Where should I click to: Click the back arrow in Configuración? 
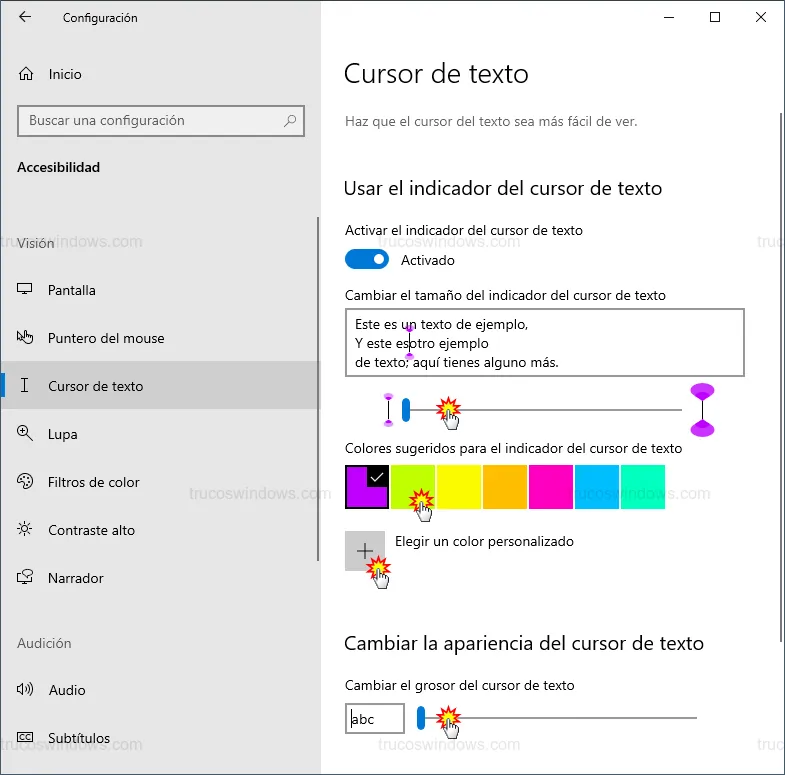tap(25, 17)
